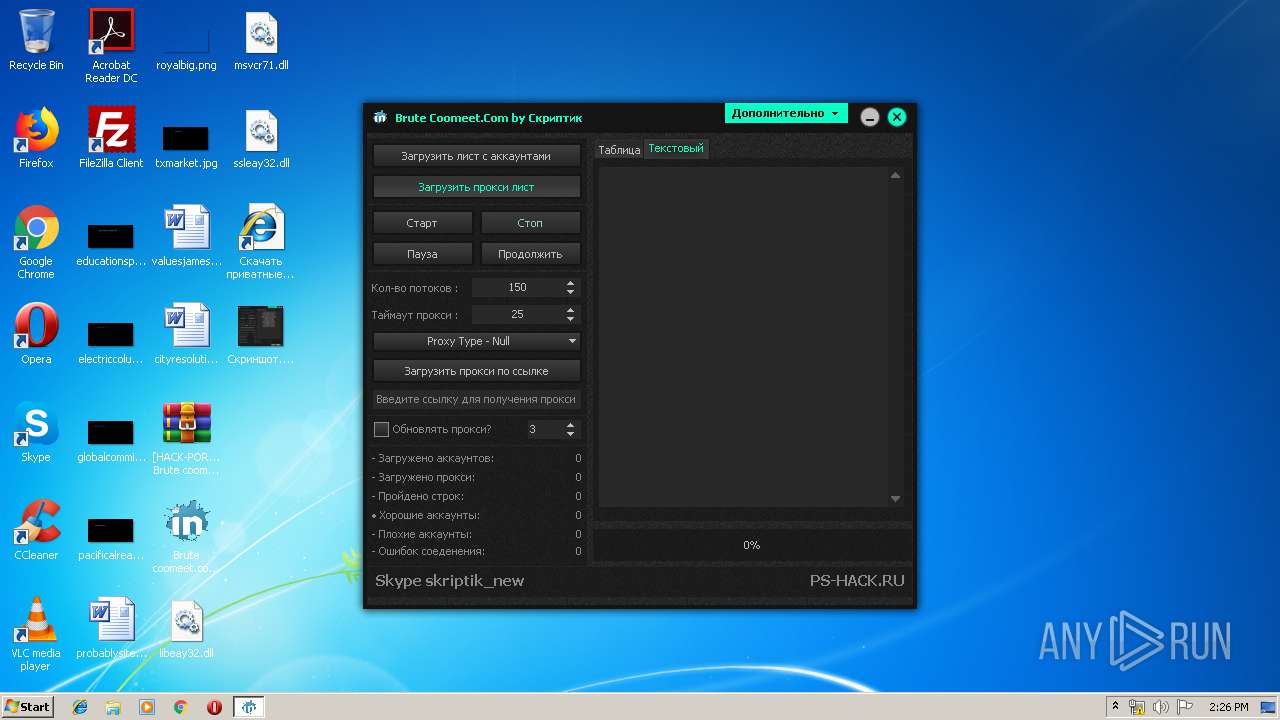This screenshot has height=720, width=1280.
Task: Click the Старт button
Action: (422, 223)
